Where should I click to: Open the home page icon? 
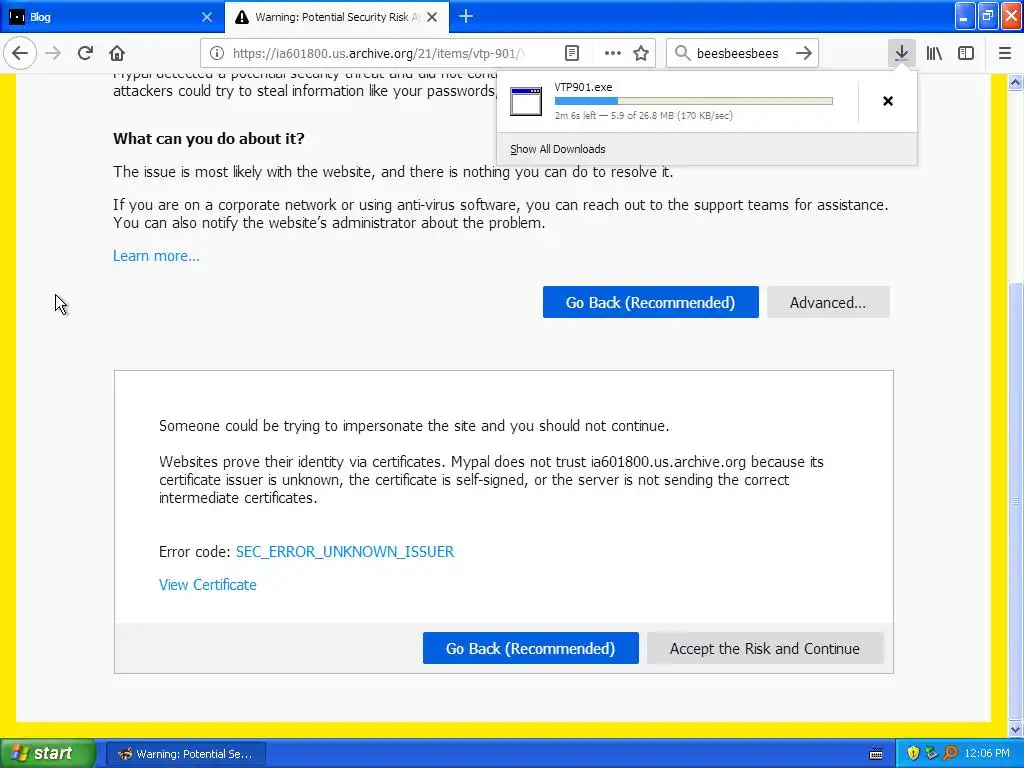[117, 53]
